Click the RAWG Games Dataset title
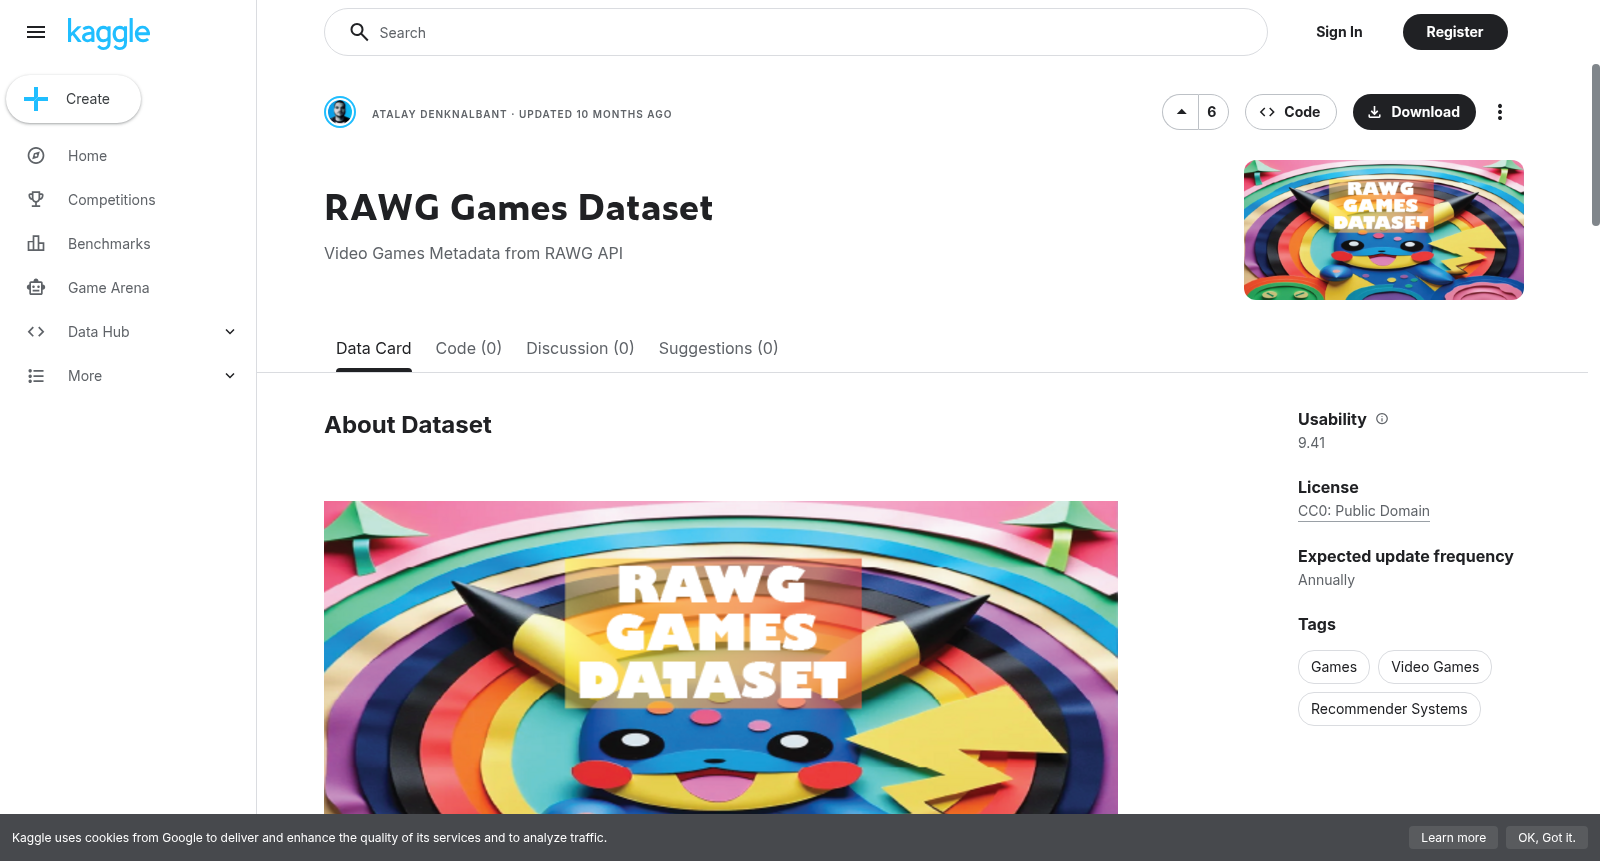 coord(519,208)
